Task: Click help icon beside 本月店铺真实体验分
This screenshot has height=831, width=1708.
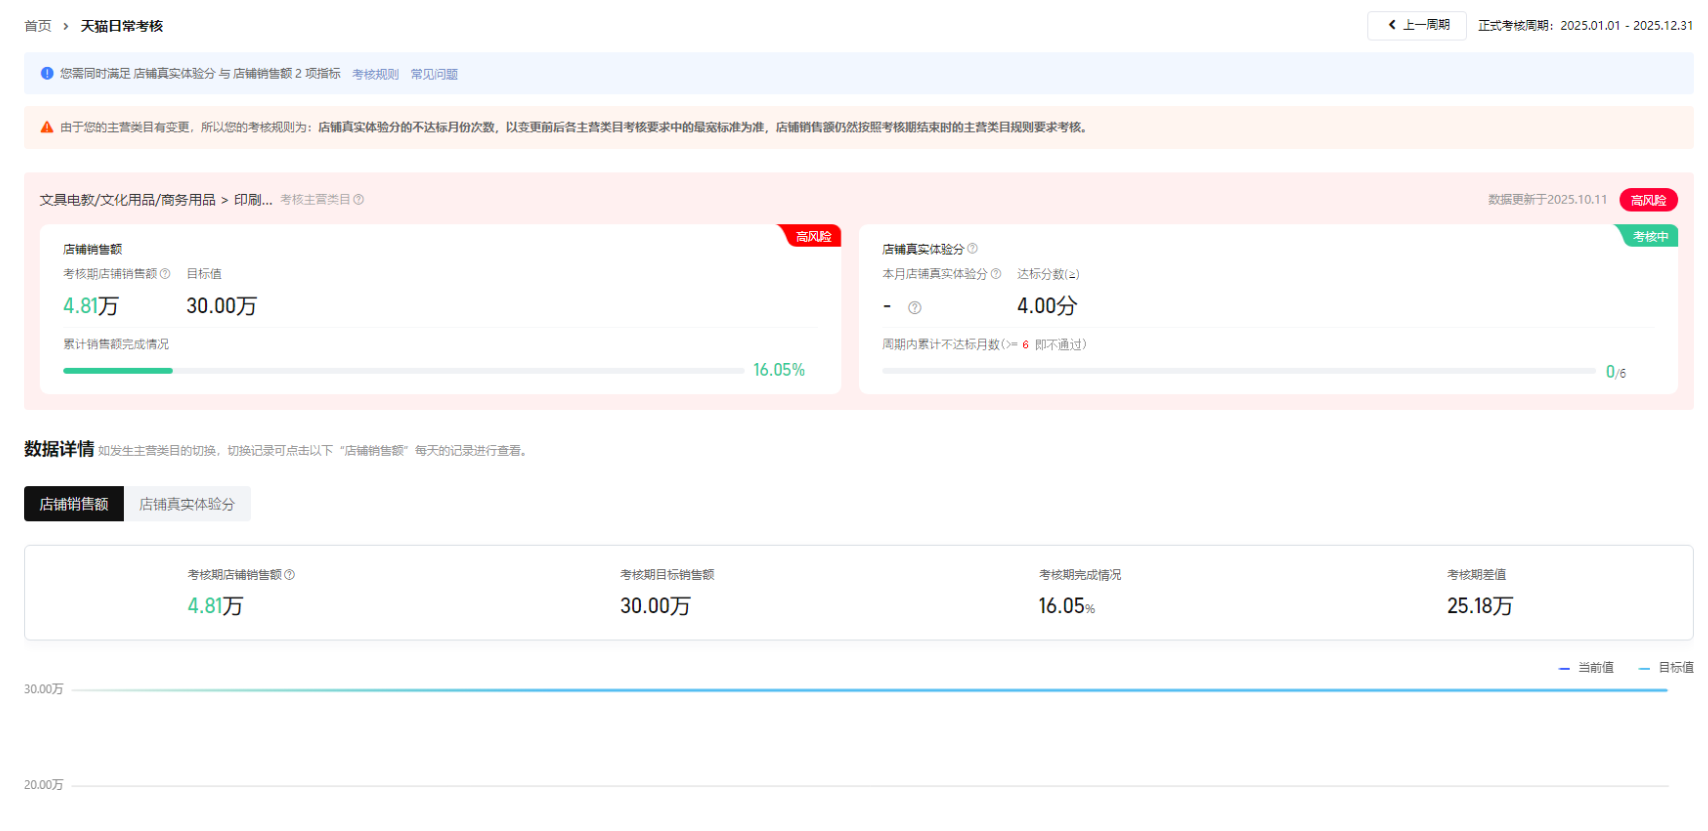Action: pos(995,274)
